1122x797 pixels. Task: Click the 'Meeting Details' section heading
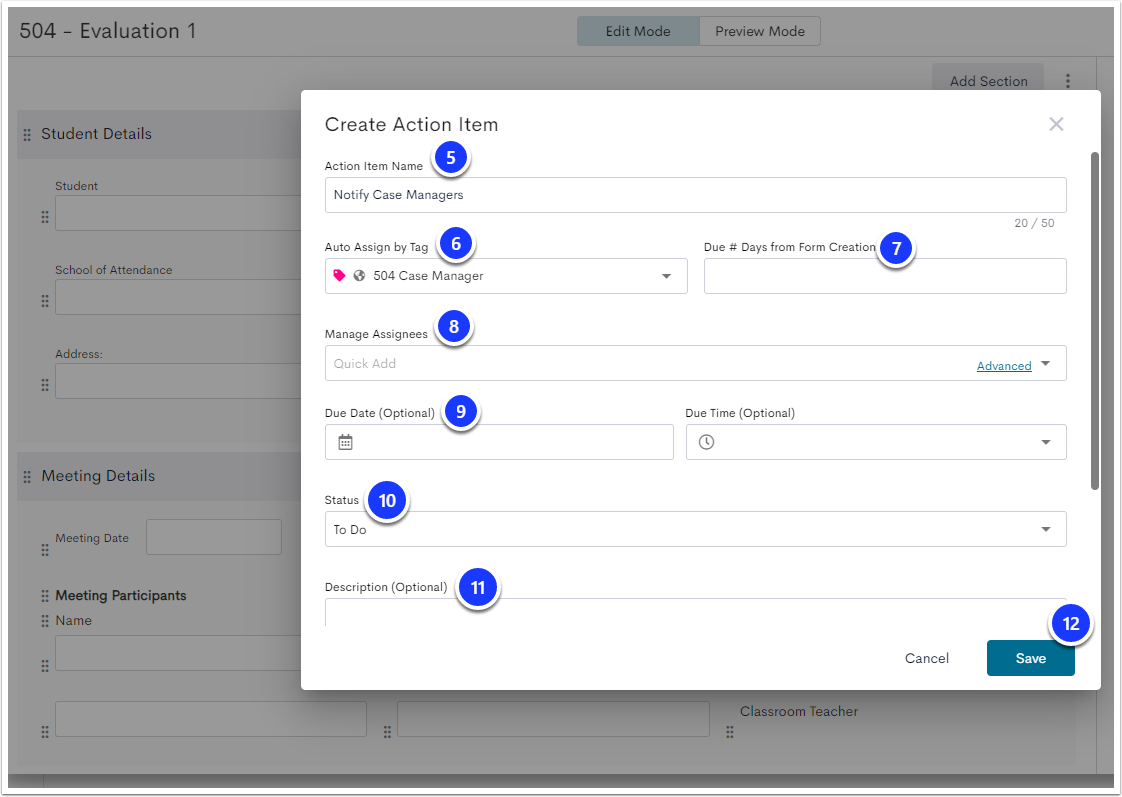pos(98,476)
